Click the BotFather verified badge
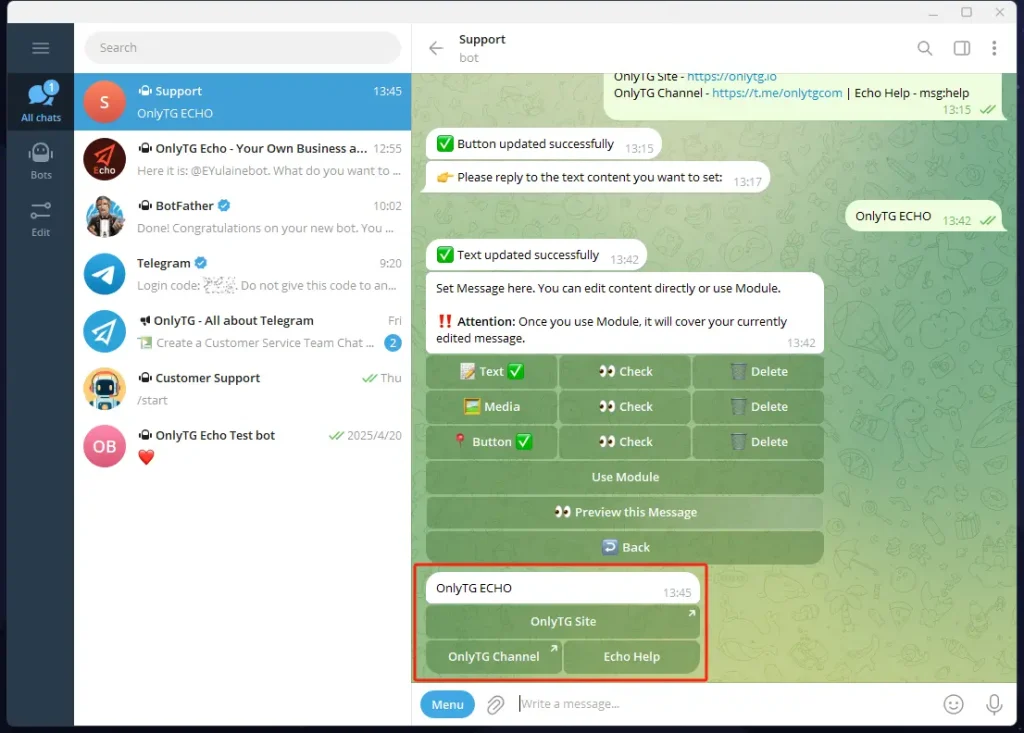This screenshot has height=733, width=1024. (x=224, y=206)
